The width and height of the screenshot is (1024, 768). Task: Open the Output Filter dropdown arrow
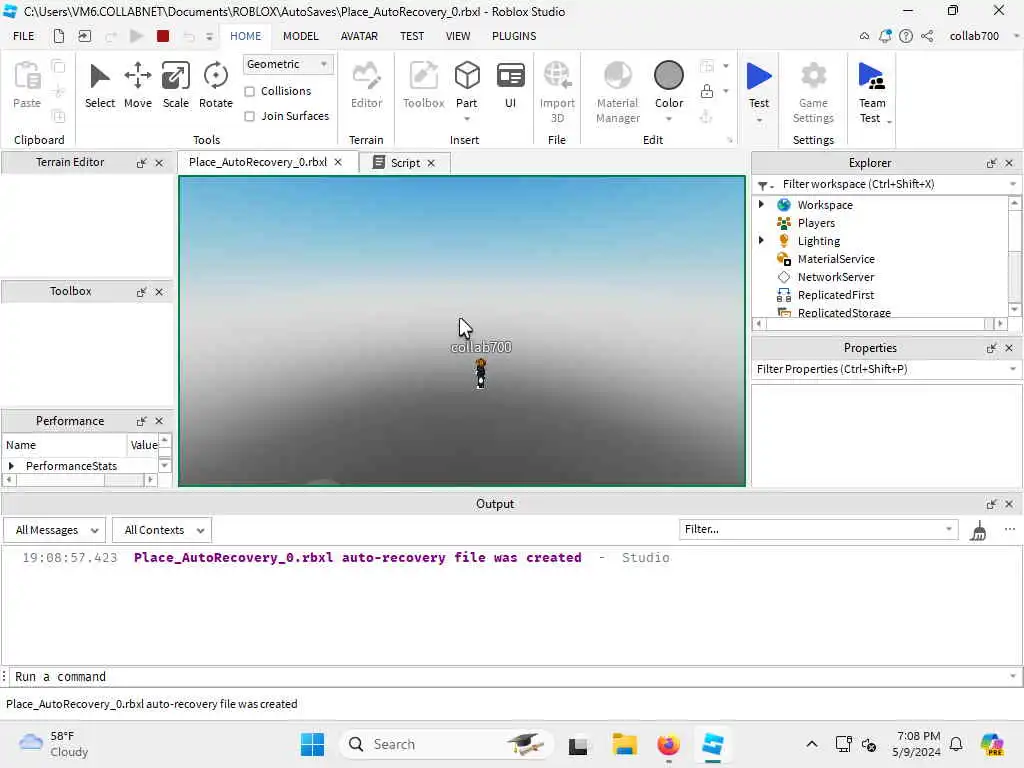coord(949,529)
